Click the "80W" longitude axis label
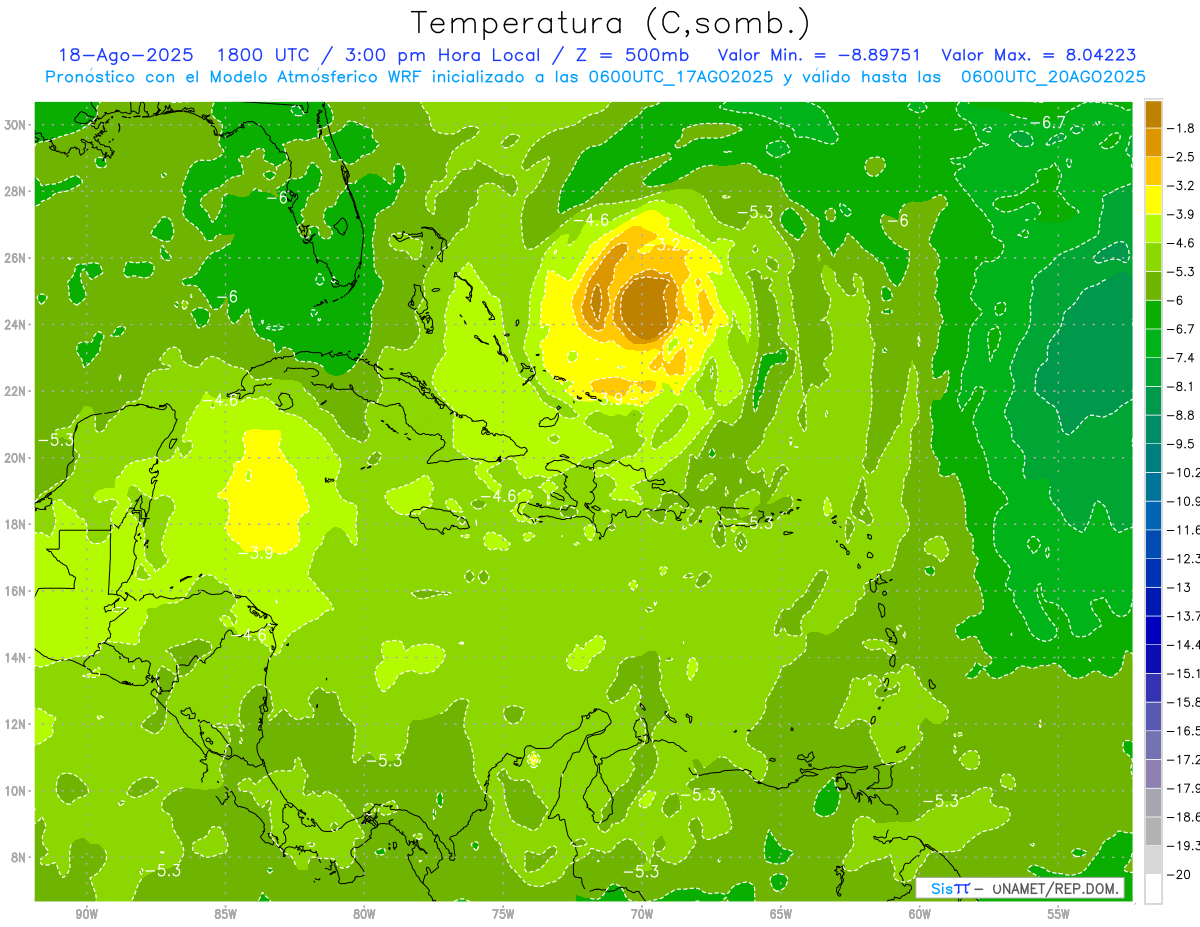This screenshot has width=1200, height=927. (x=364, y=914)
